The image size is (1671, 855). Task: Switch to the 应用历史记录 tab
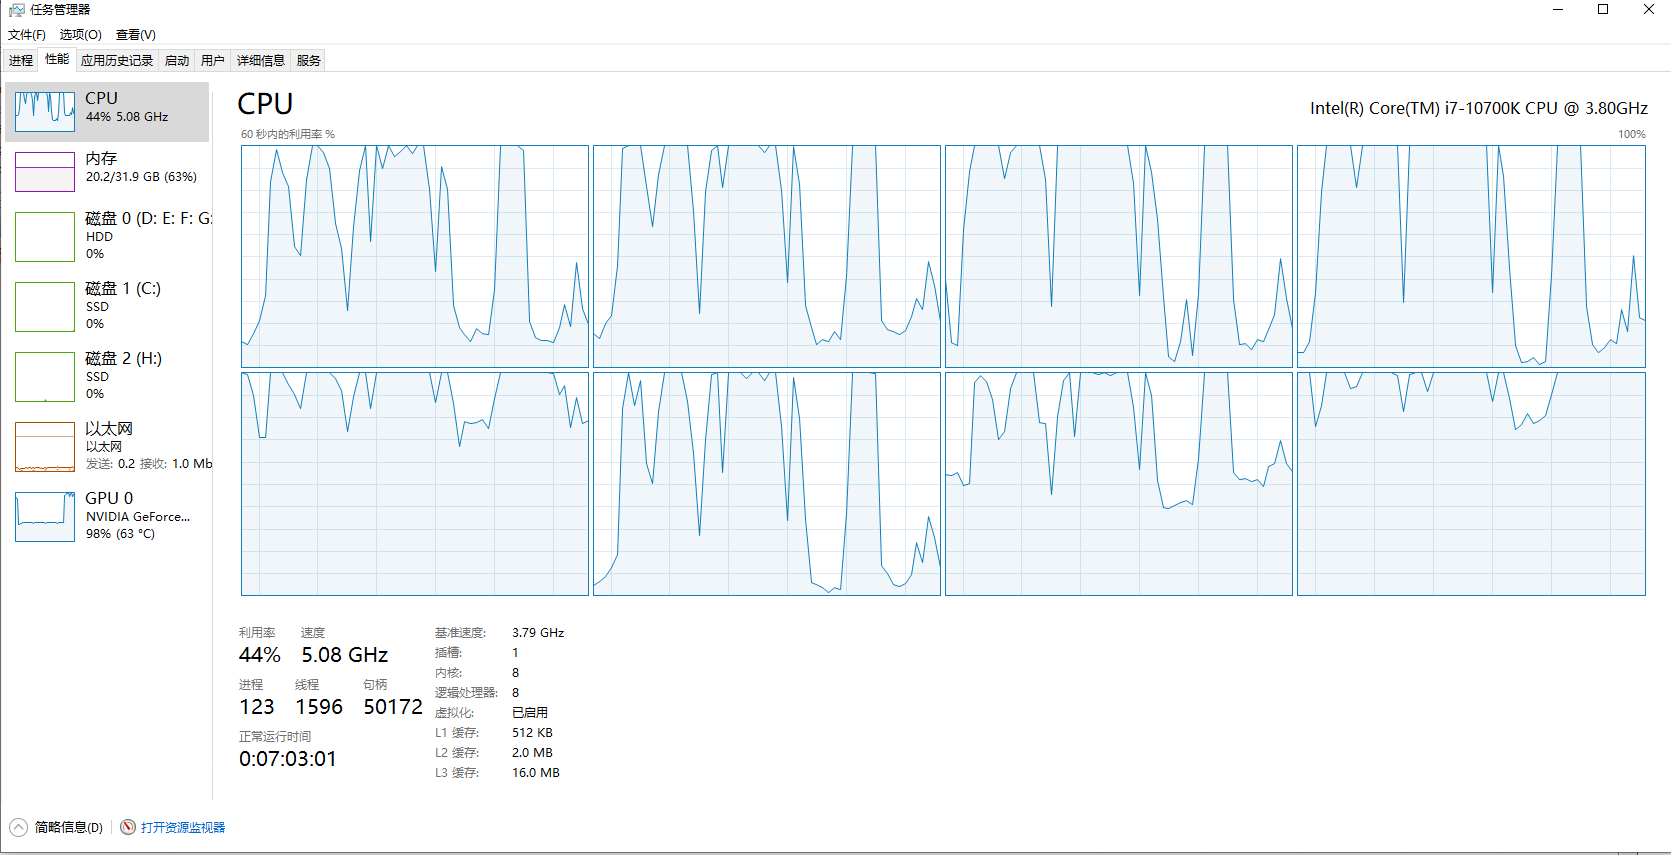click(117, 61)
